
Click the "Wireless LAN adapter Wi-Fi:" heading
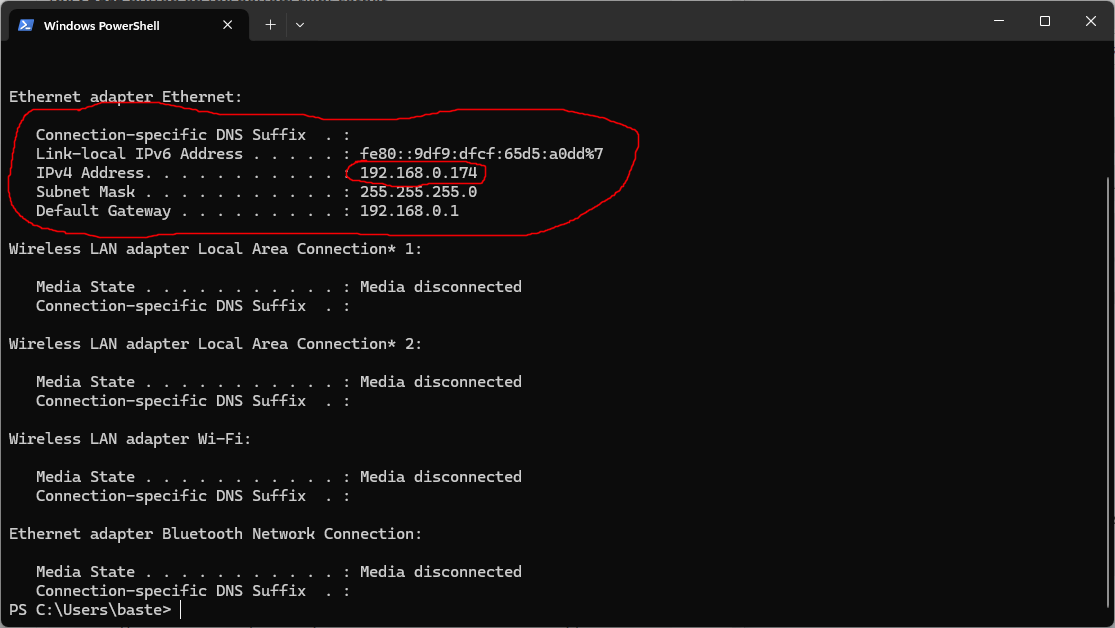coord(130,439)
